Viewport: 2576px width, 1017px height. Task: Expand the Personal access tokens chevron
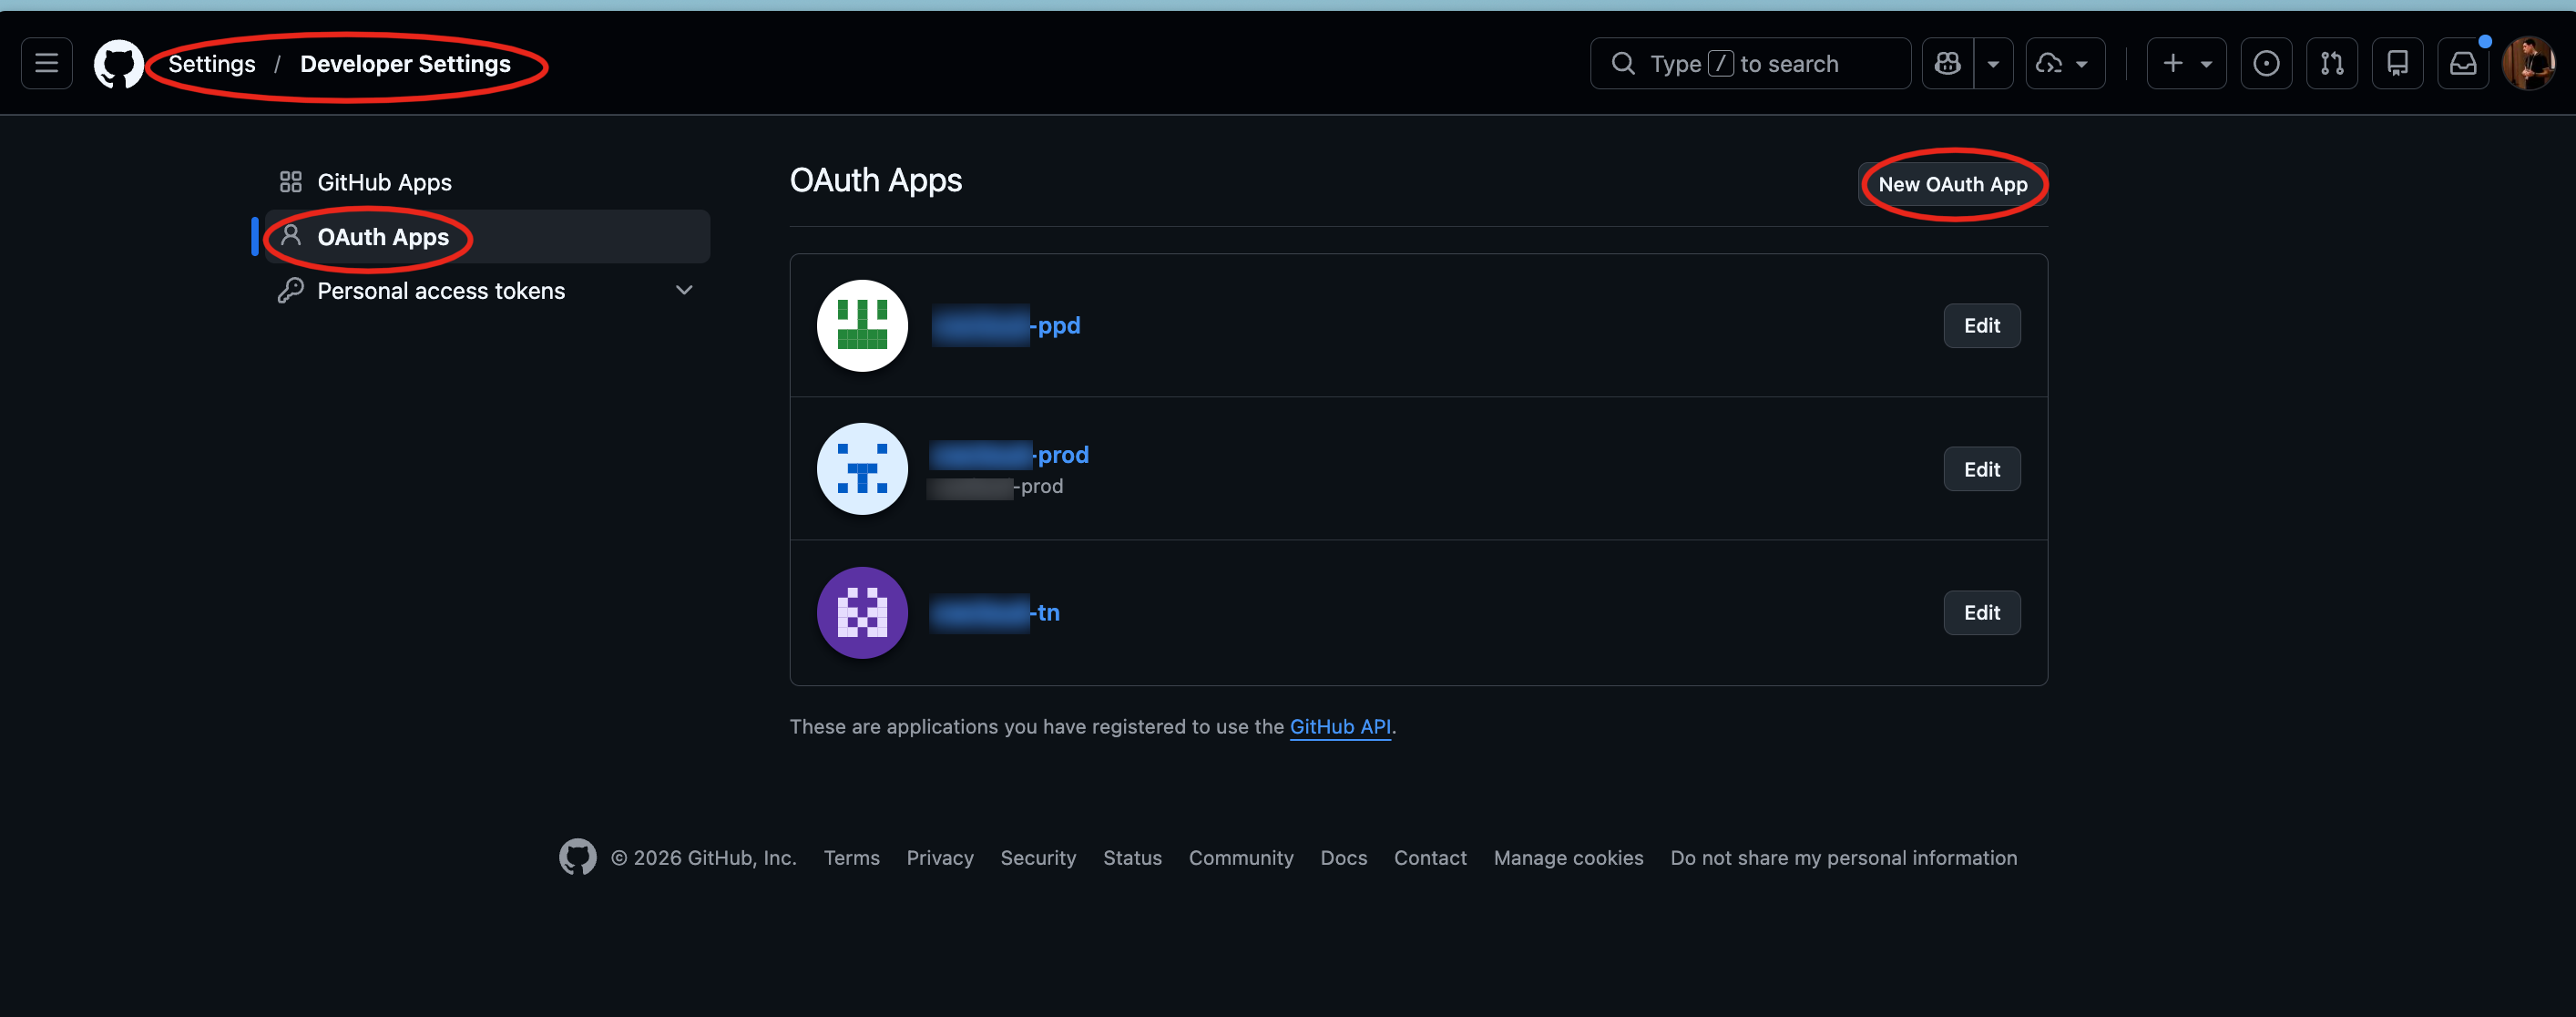[x=684, y=291]
